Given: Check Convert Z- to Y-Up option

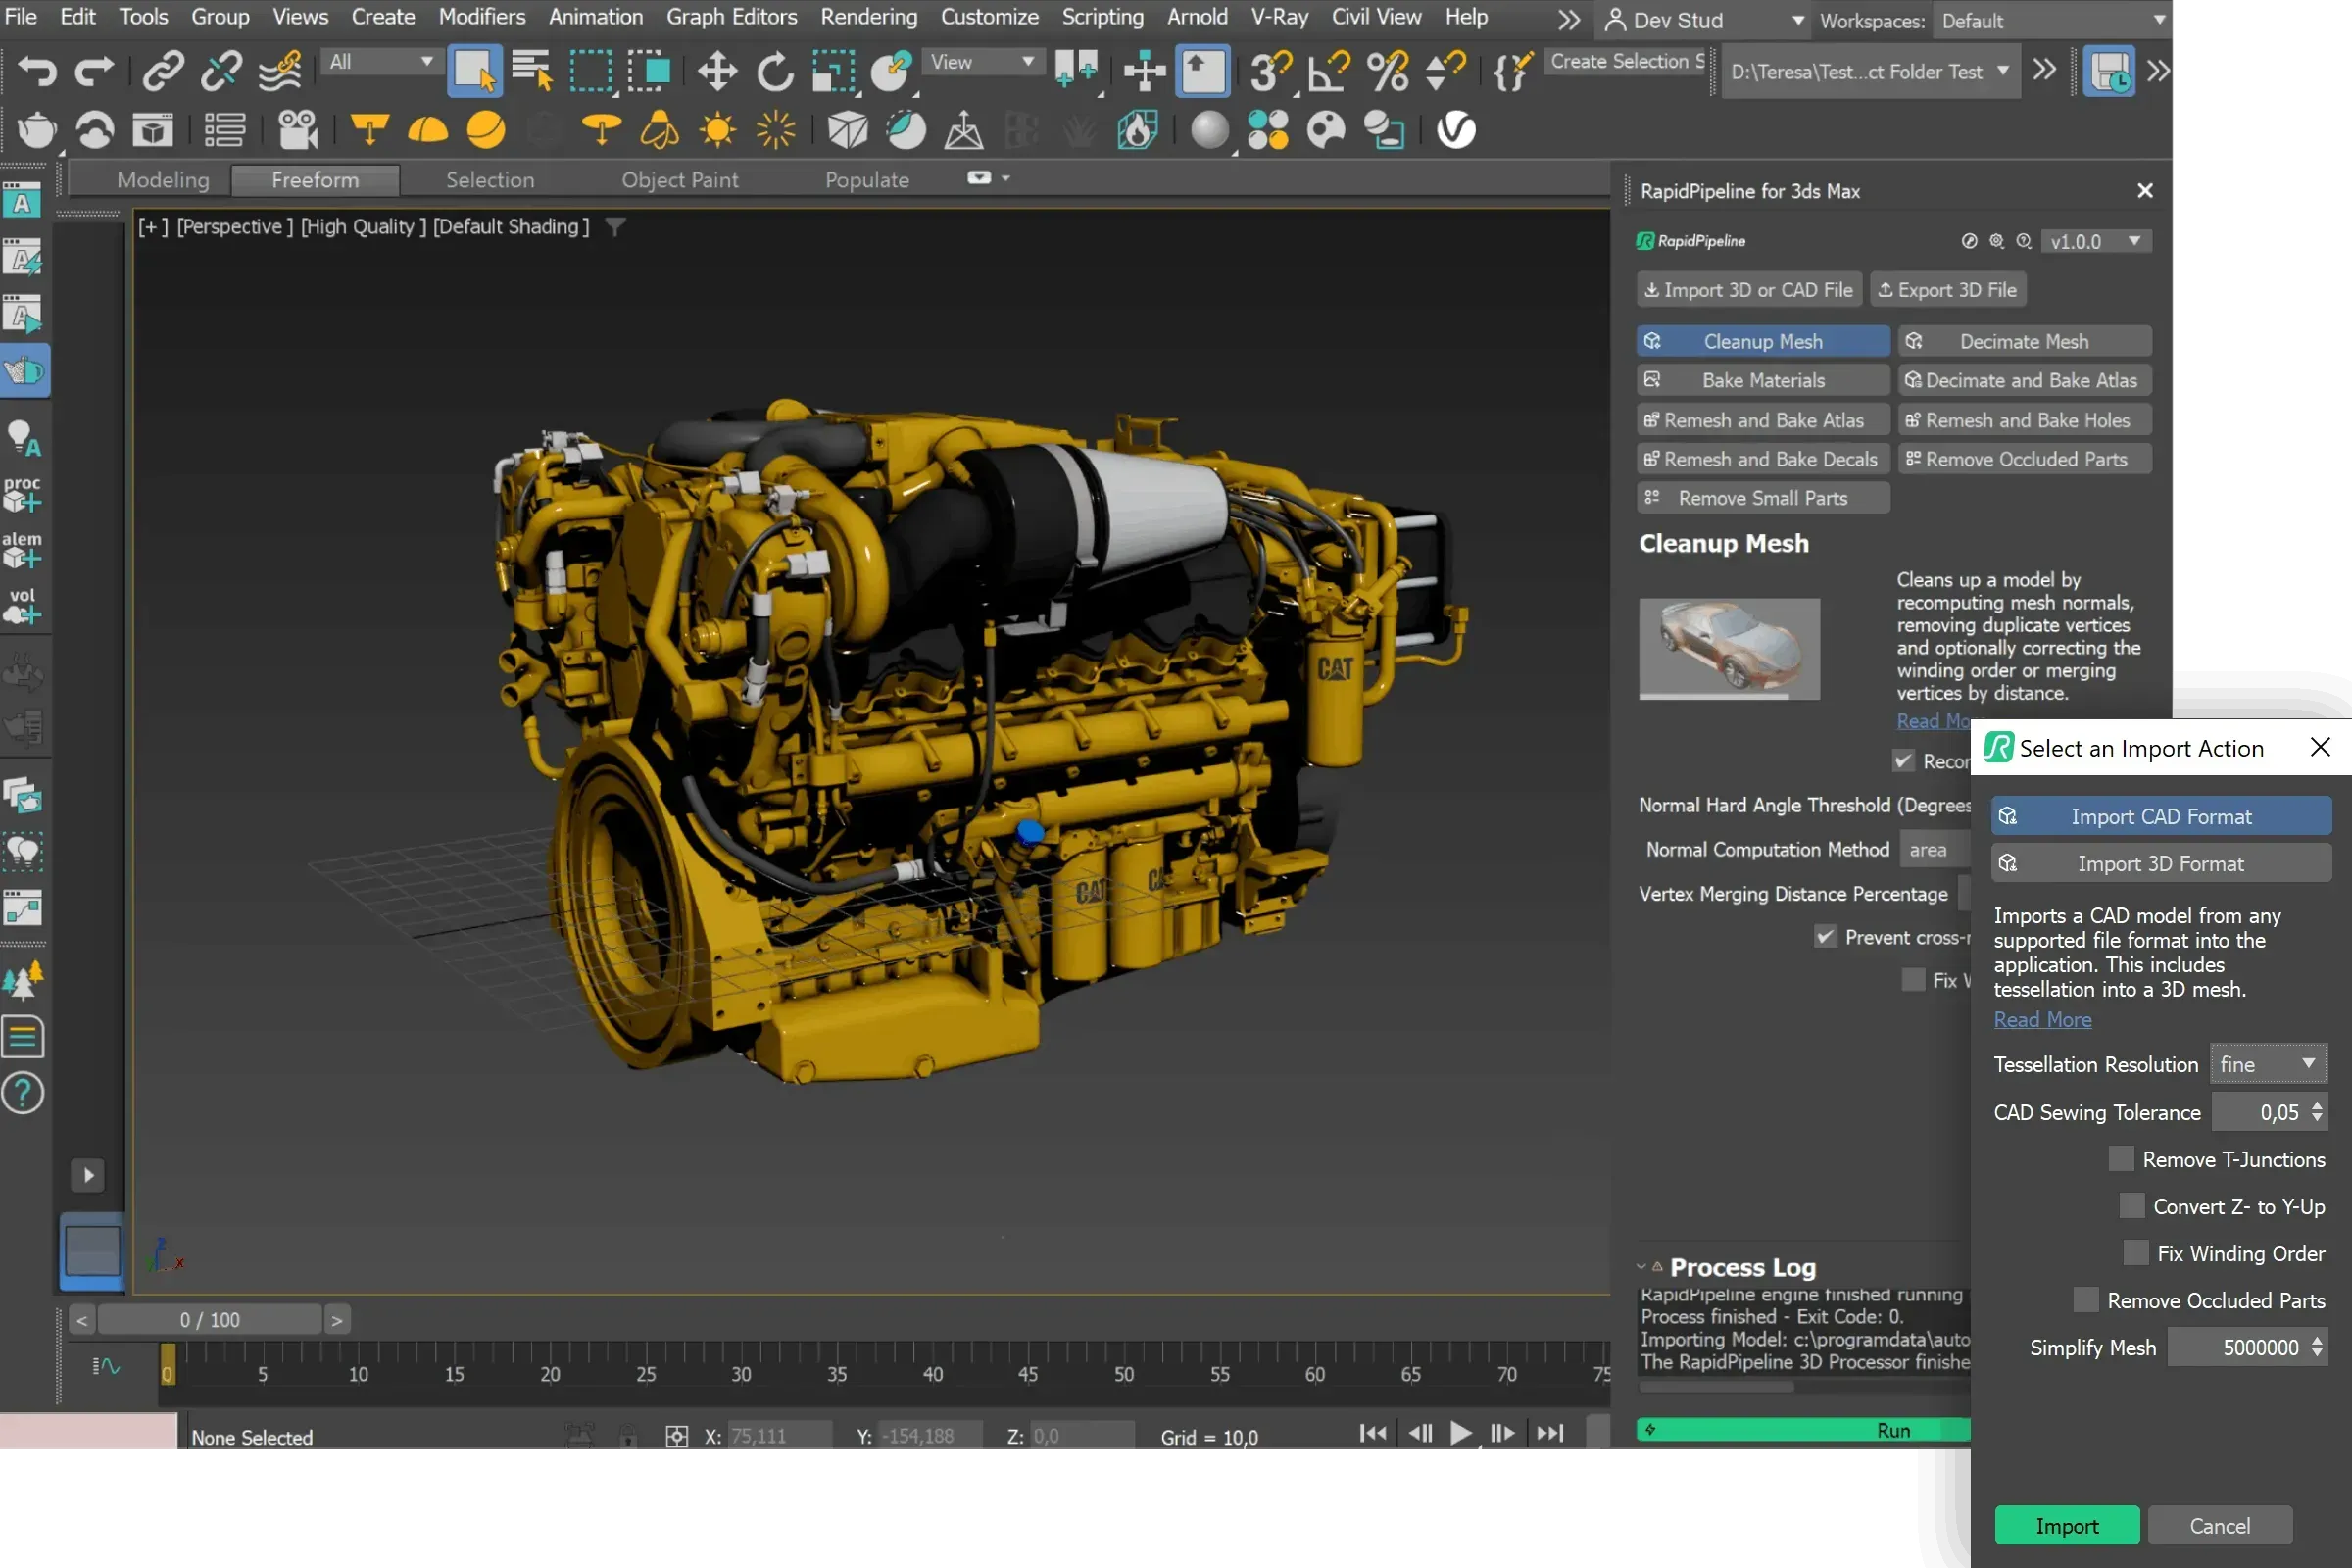Looking at the screenshot, I should click(x=2132, y=1206).
